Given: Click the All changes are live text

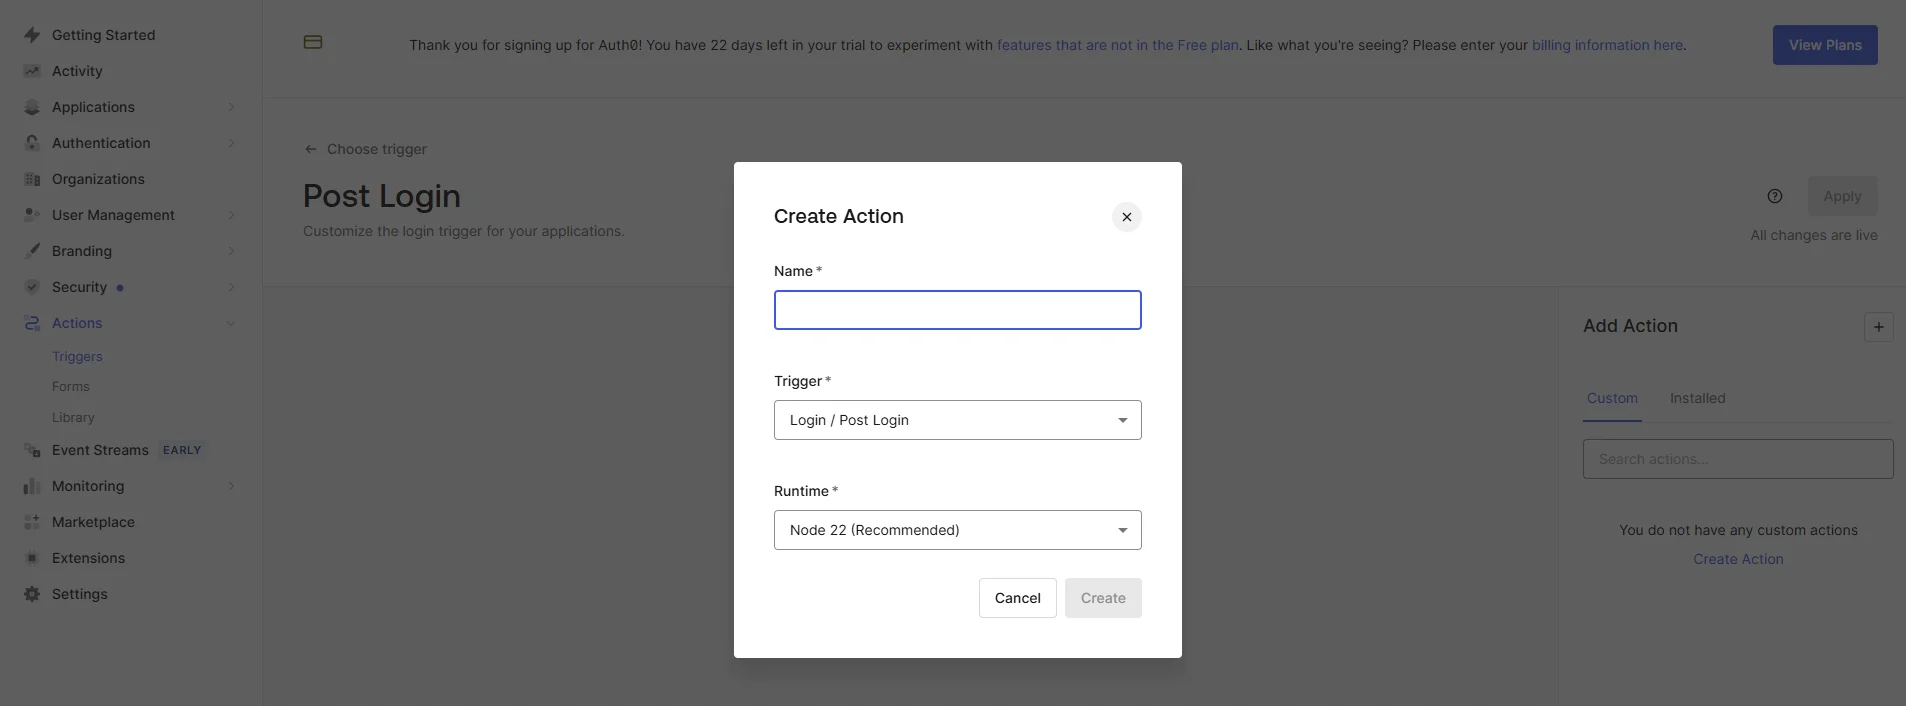Looking at the screenshot, I should click(x=1814, y=235).
